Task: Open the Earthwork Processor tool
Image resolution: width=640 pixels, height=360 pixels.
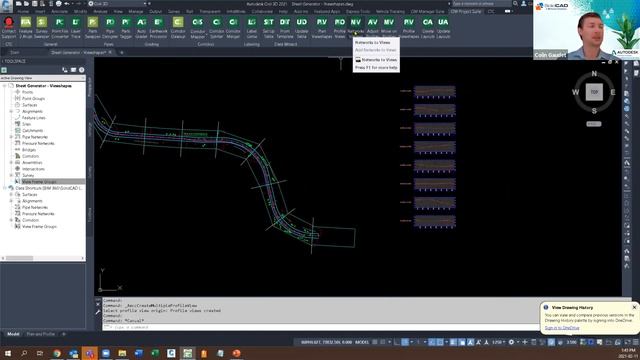Action: pos(158,27)
